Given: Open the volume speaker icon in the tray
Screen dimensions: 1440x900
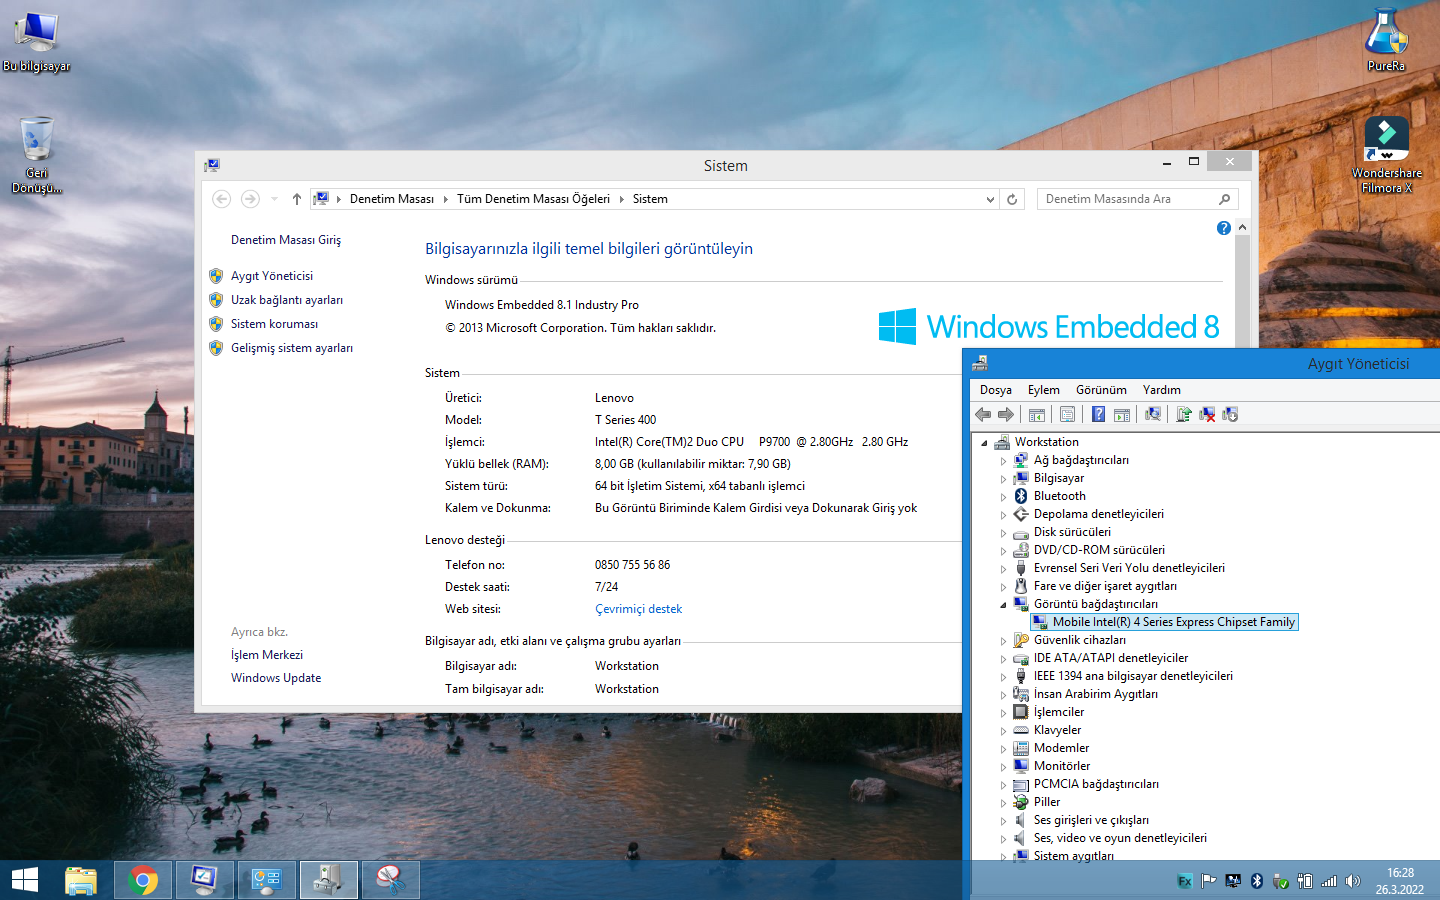Looking at the screenshot, I should (x=1353, y=881).
